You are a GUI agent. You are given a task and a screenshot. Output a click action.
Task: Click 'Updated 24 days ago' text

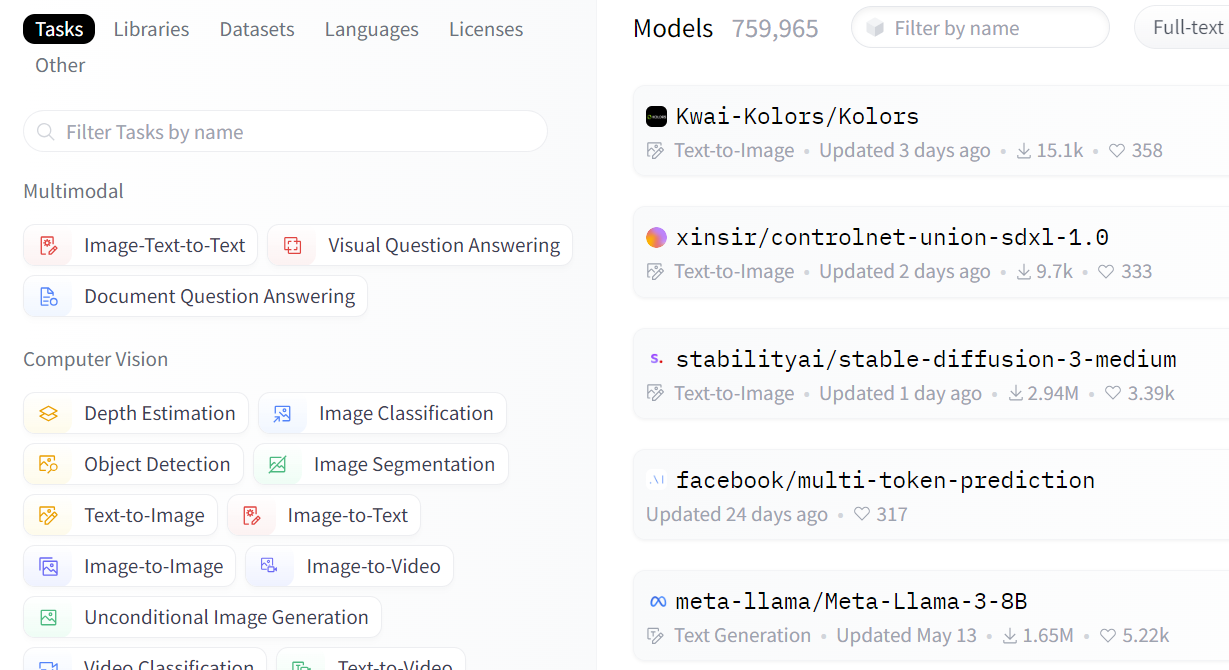[737, 515]
